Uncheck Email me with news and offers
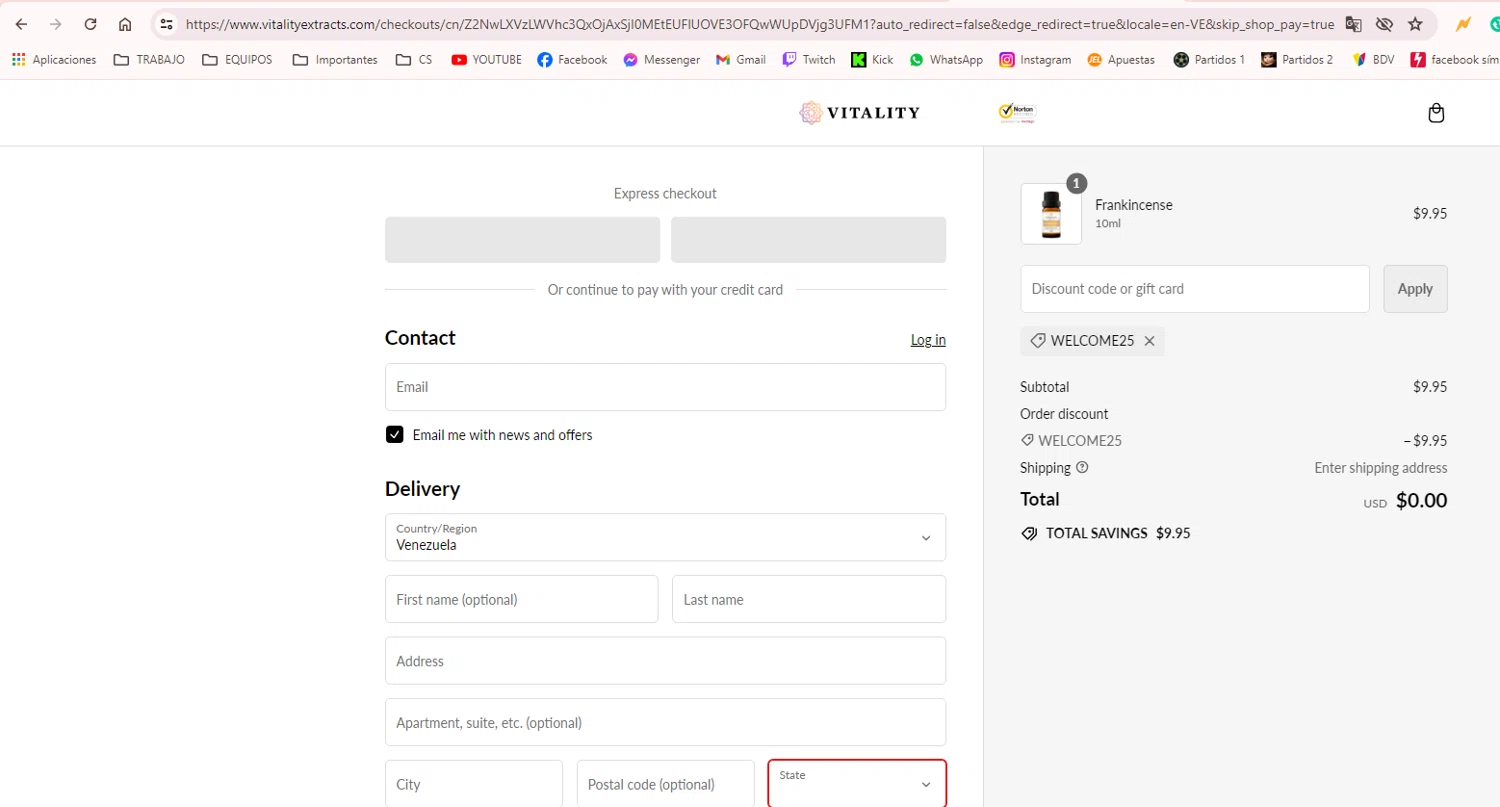 point(395,435)
